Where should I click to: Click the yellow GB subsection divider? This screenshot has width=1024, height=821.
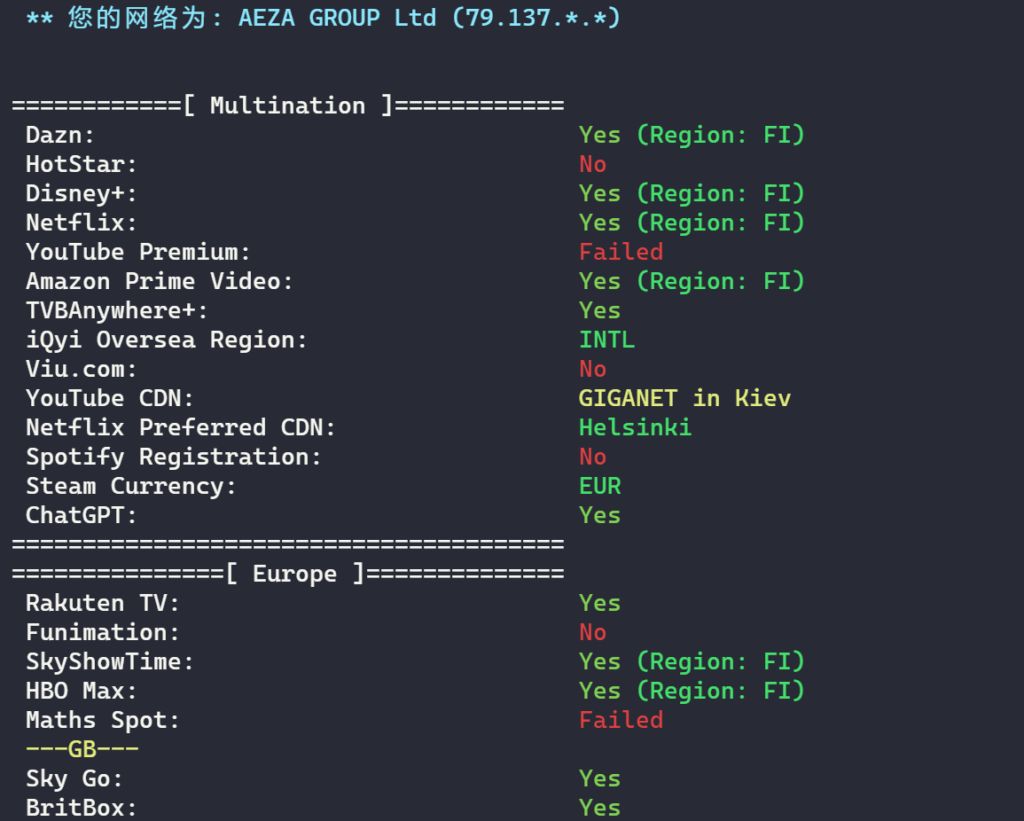click(82, 749)
